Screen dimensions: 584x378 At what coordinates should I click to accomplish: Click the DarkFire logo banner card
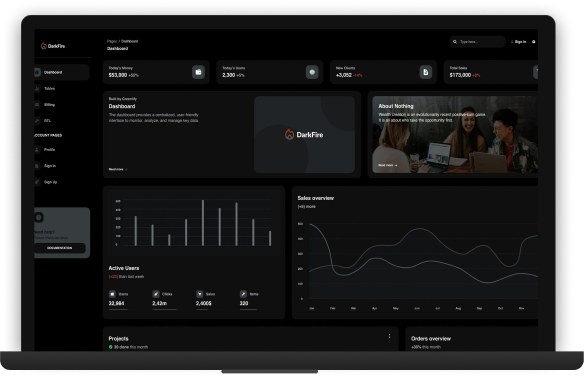304,134
